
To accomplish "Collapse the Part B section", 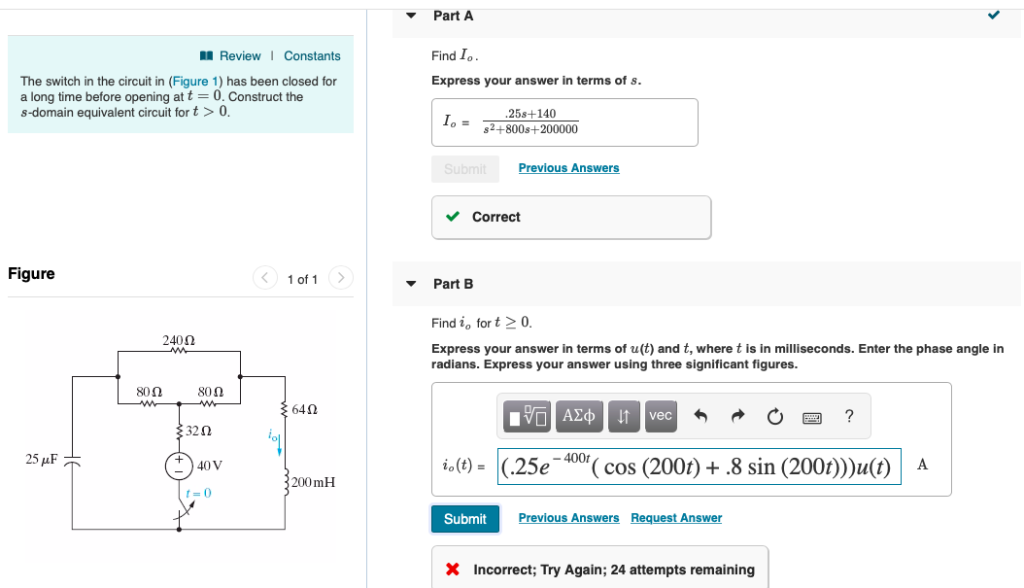I will pyautogui.click(x=411, y=283).
